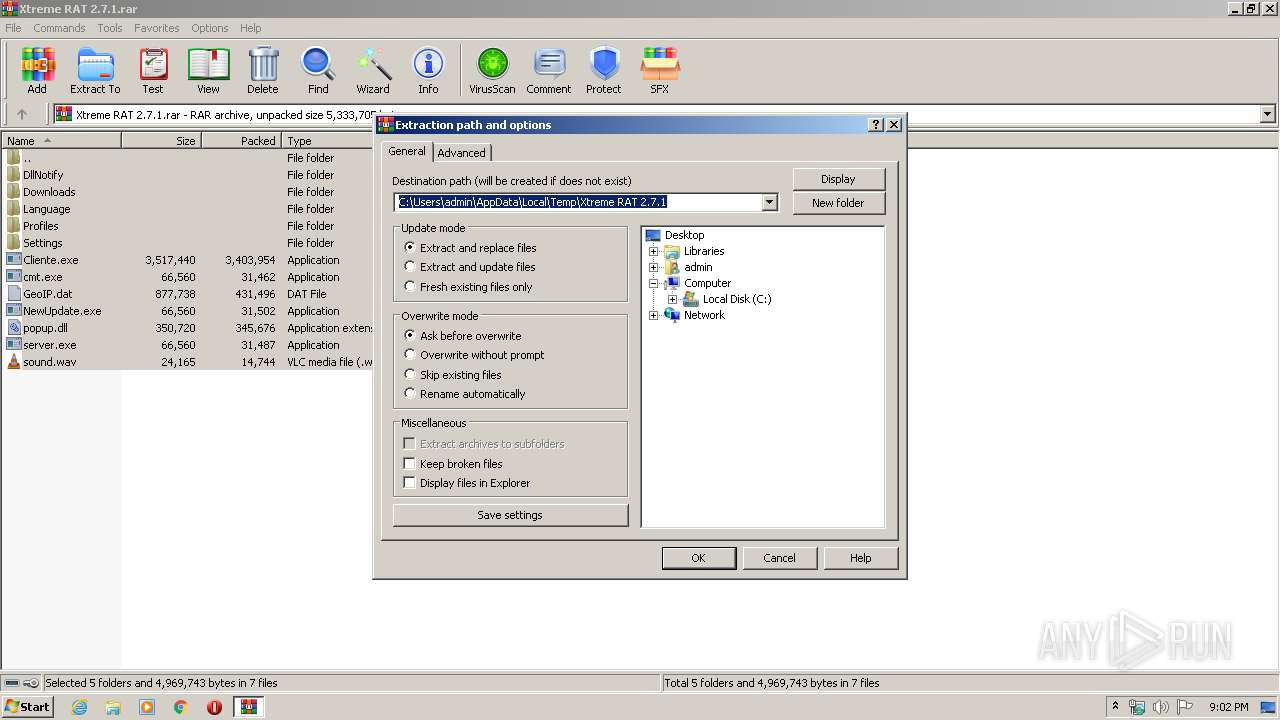This screenshot has width=1280, height=720.
Task: Enable Display files in Explorer checkbox
Action: pos(409,483)
